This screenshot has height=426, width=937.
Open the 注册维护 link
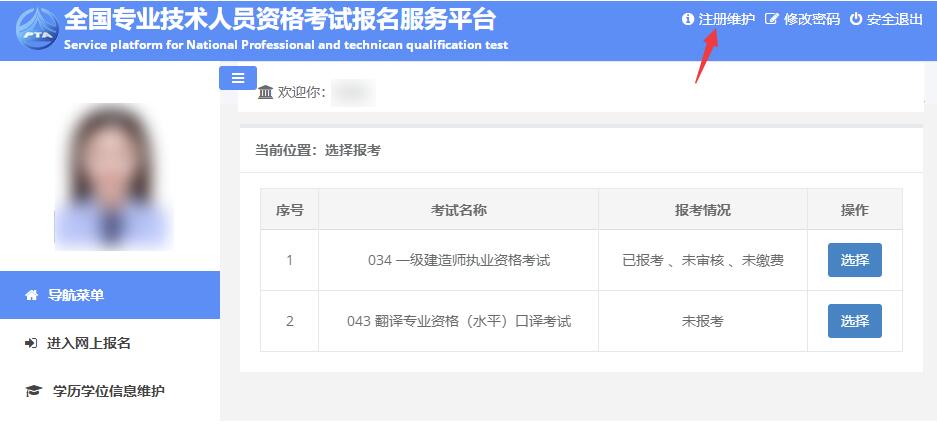coord(726,19)
